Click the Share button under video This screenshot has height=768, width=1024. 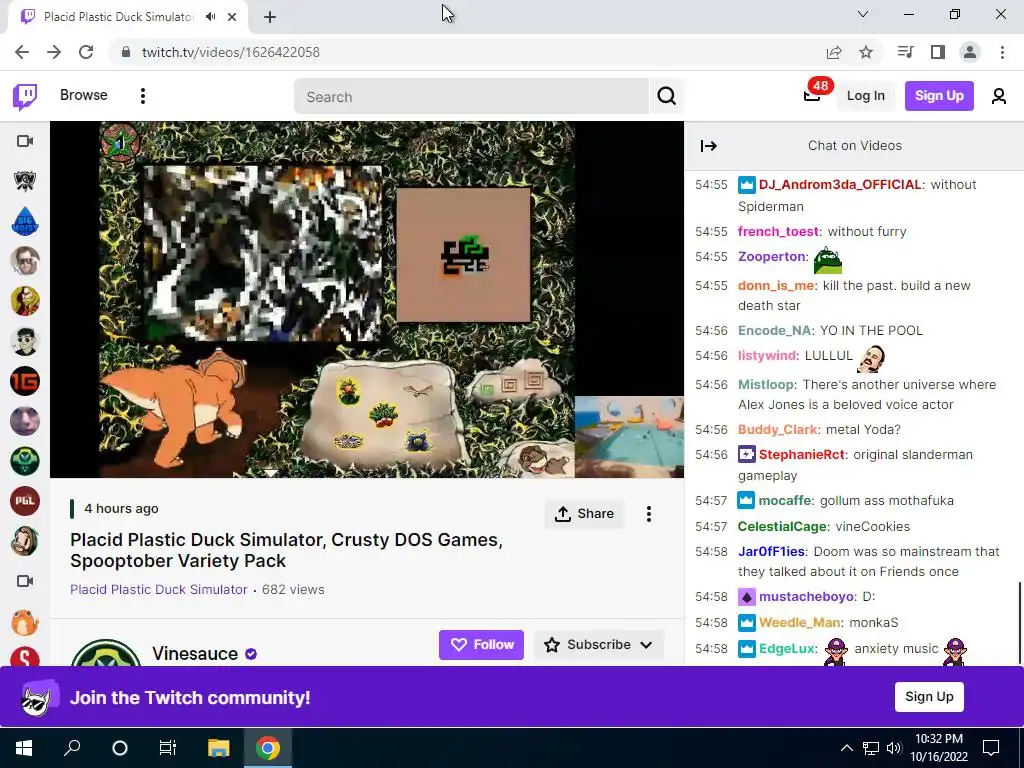pyautogui.click(x=584, y=514)
